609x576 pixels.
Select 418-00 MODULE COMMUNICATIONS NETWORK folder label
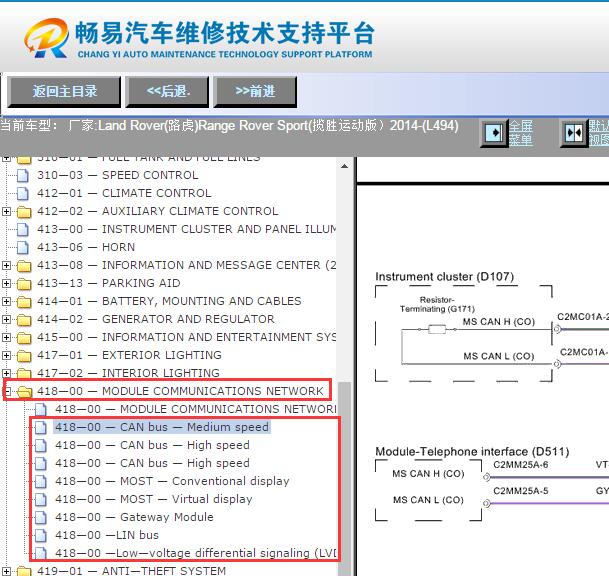click(180, 391)
